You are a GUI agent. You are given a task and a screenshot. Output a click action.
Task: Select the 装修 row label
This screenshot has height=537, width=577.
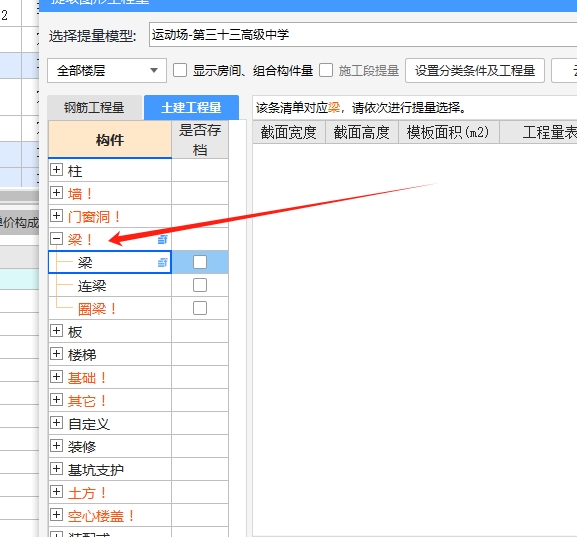[82, 447]
